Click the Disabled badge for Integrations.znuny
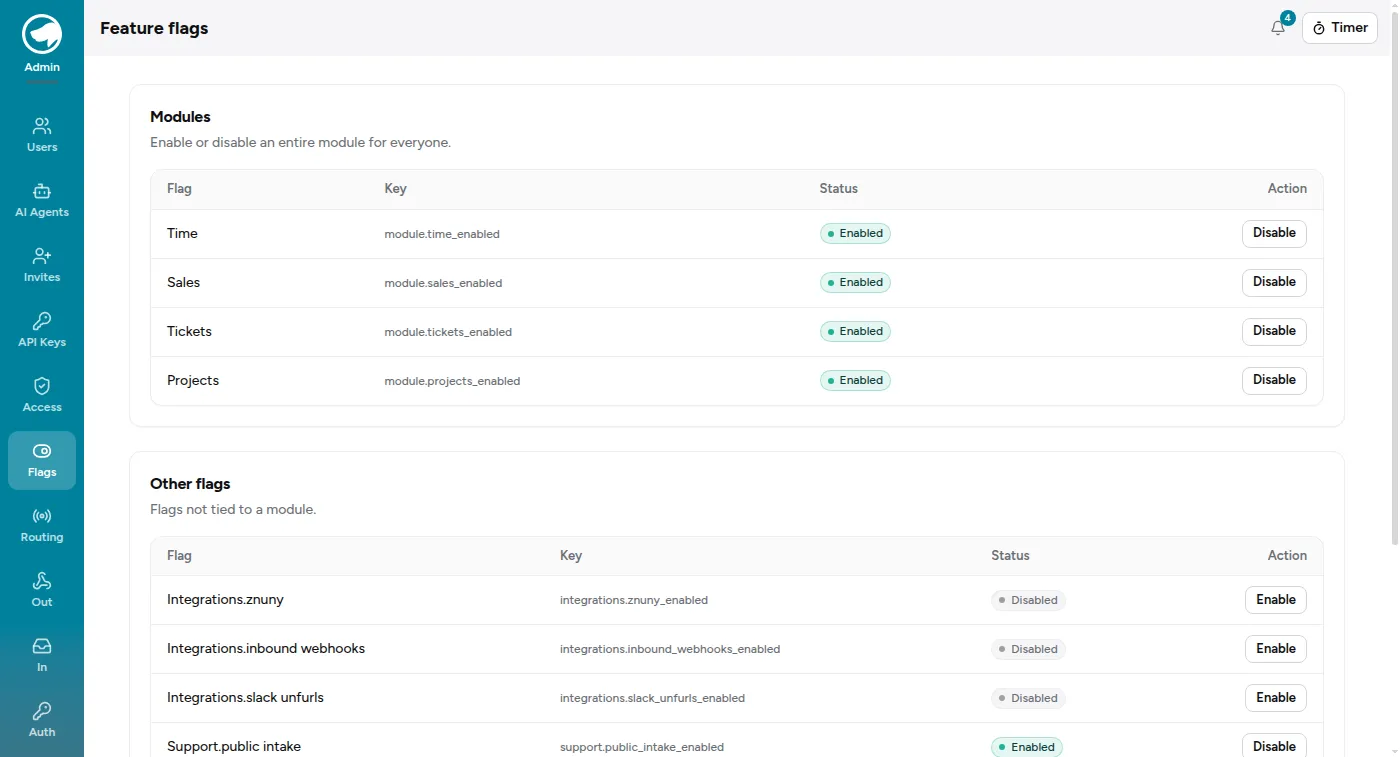 1028,600
